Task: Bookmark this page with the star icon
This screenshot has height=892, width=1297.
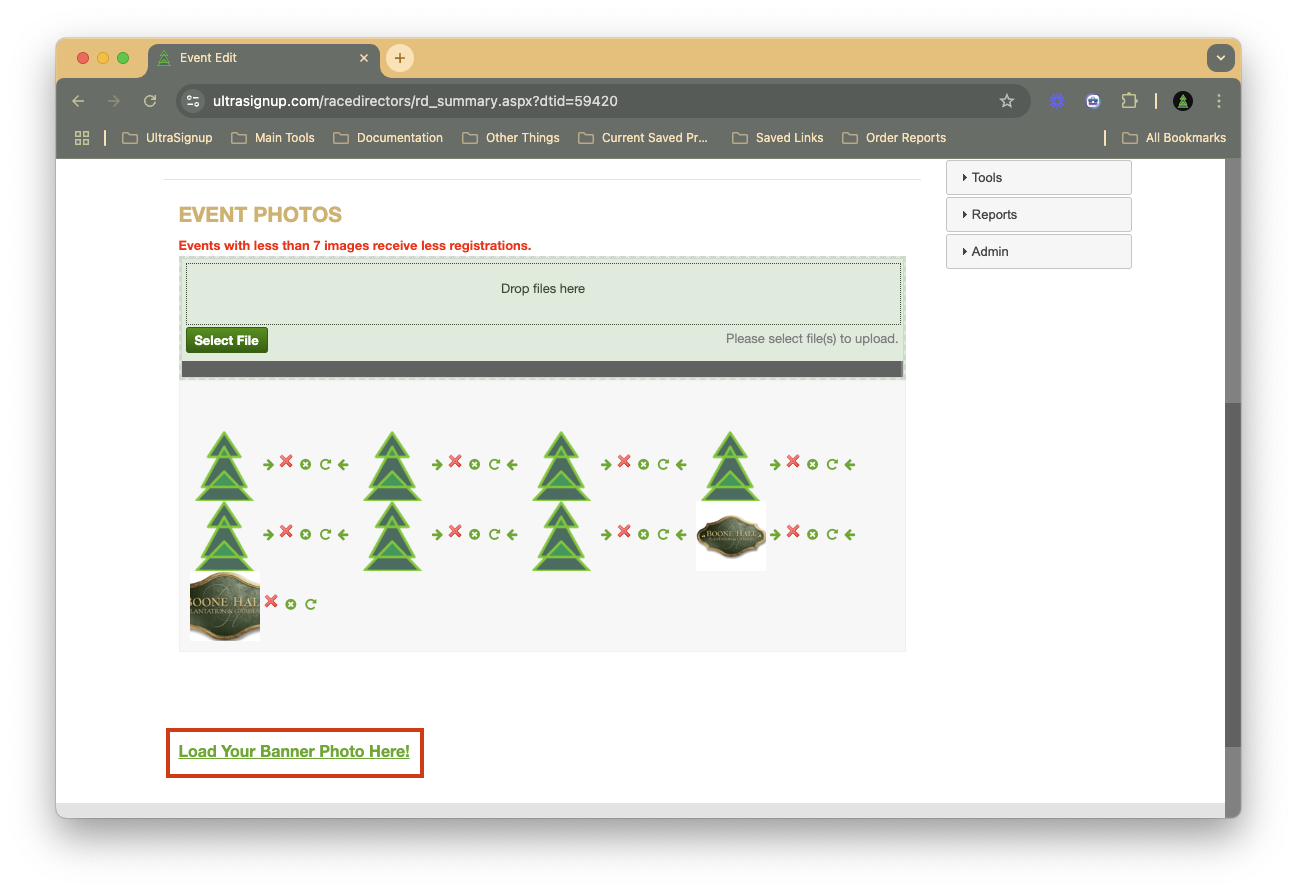Action: (1007, 101)
